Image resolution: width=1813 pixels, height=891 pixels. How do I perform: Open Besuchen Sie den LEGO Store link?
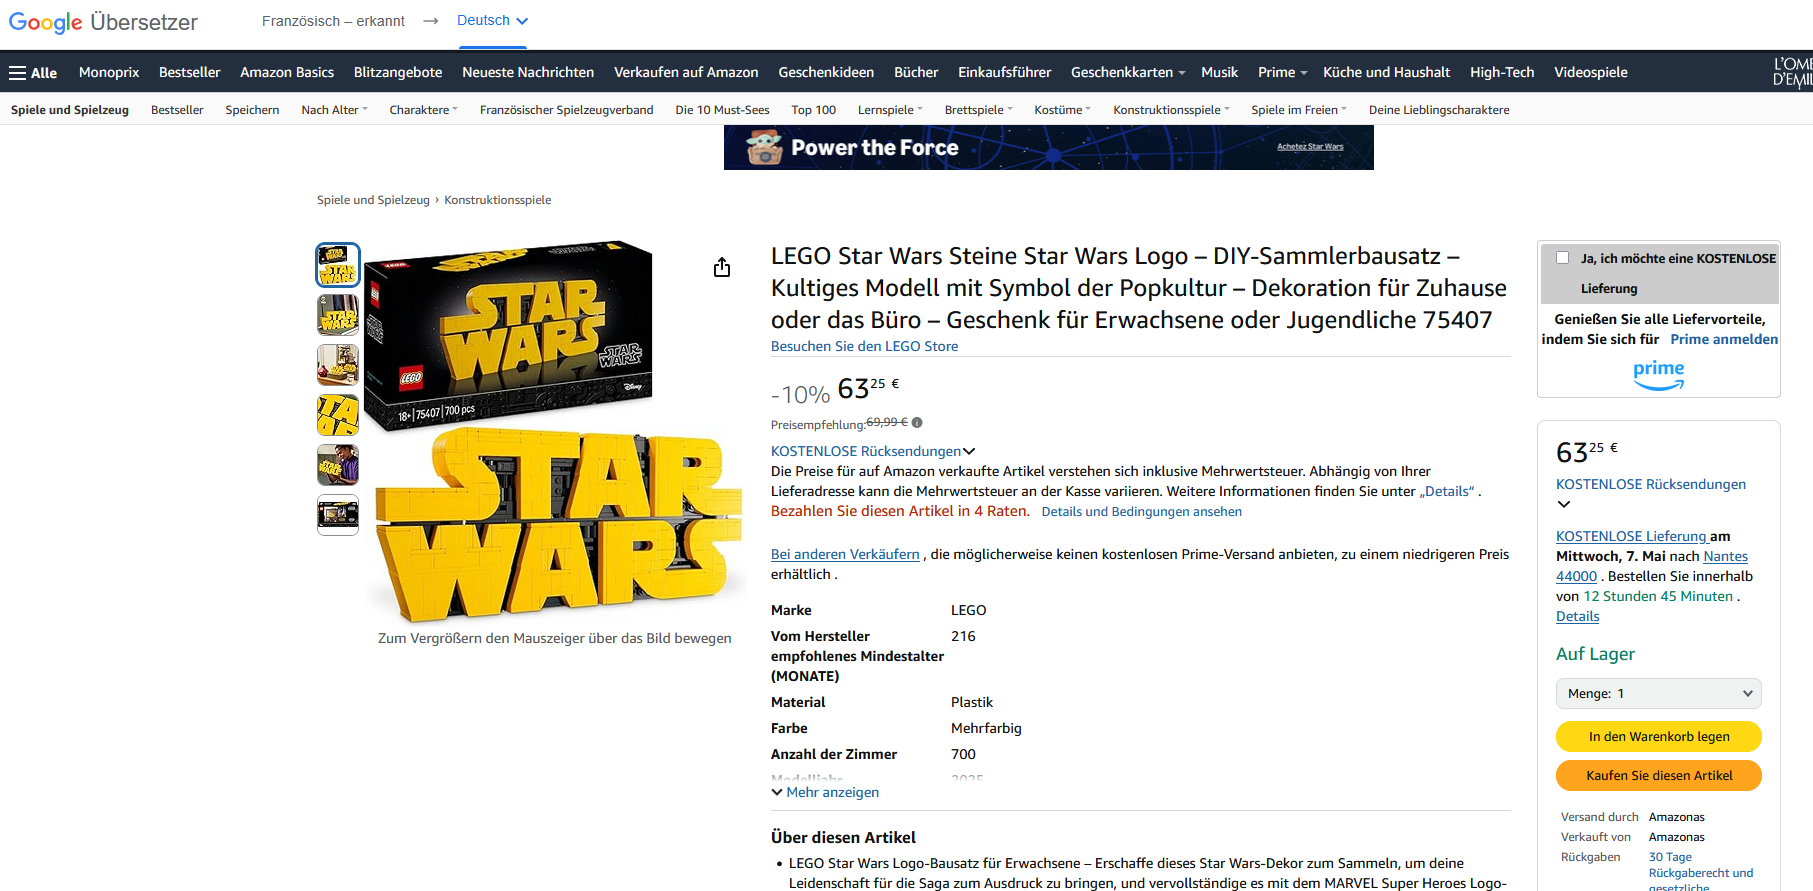coord(864,346)
